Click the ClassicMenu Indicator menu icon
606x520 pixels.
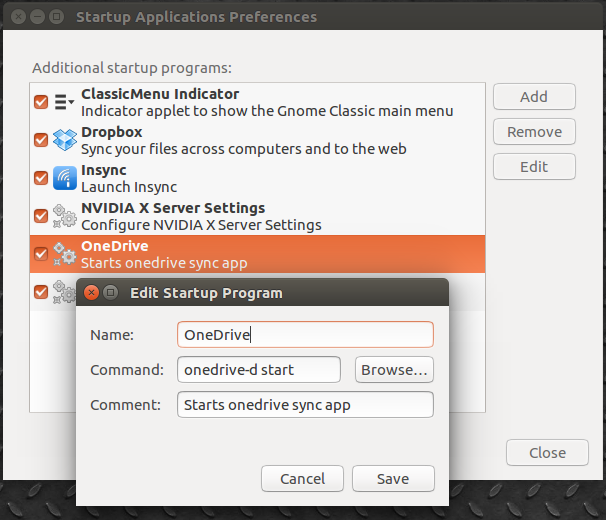(64, 102)
